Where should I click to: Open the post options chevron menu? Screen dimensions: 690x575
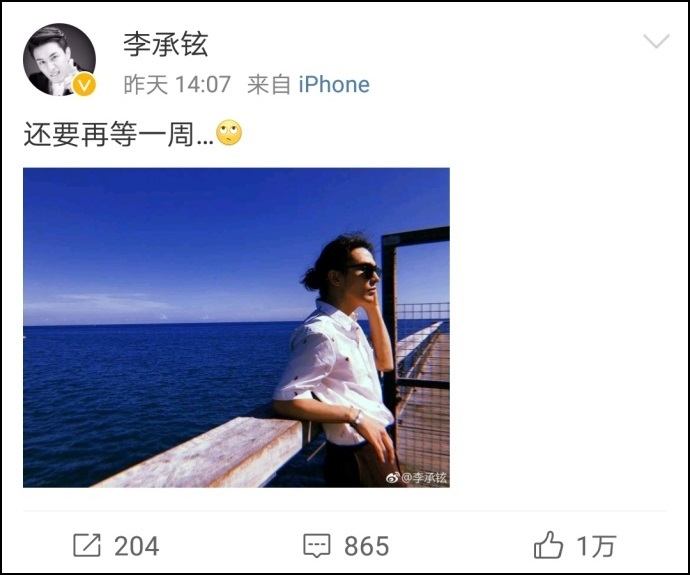coord(656,41)
